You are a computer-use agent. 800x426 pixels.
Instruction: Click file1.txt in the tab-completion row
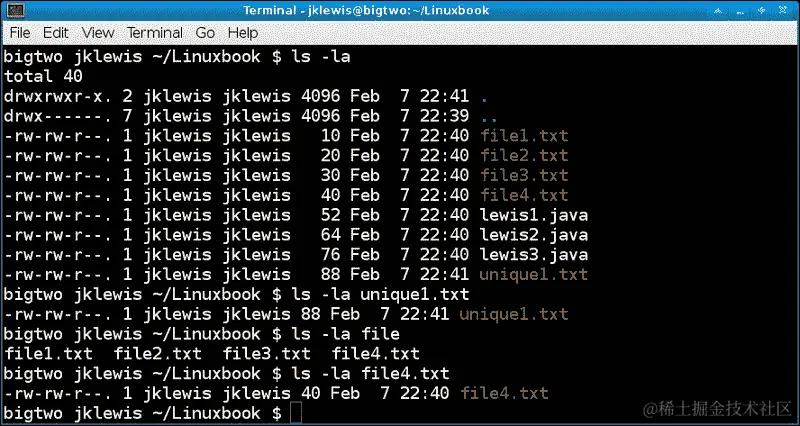click(48, 354)
